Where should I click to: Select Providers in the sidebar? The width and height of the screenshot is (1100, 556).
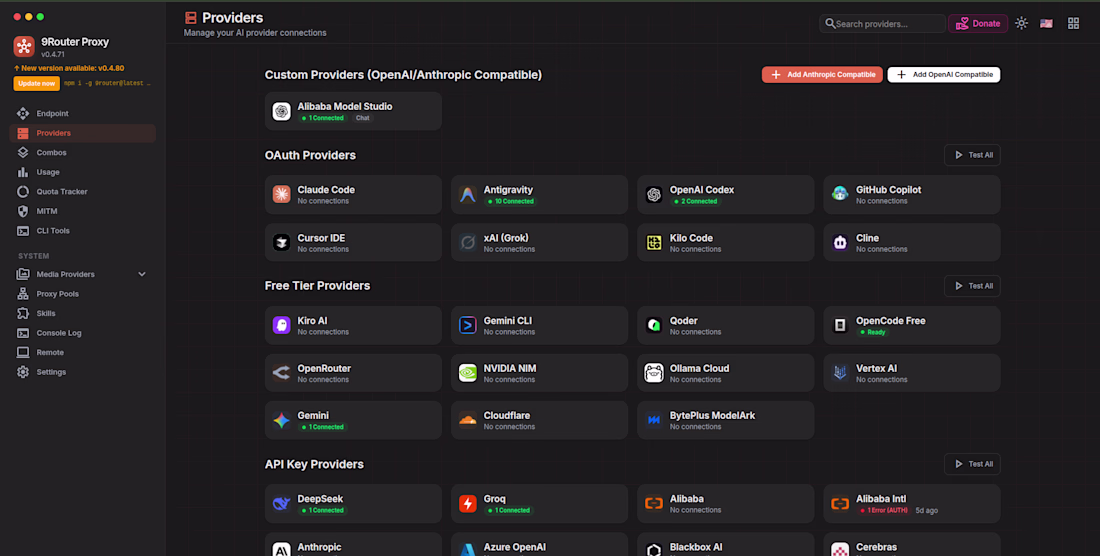coord(83,133)
